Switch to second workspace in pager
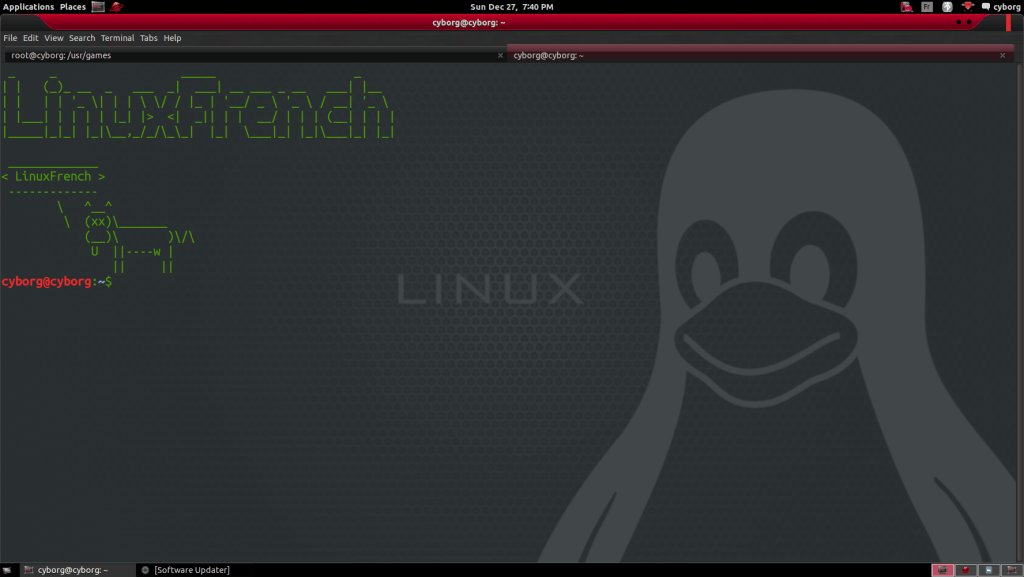This screenshot has height=577, width=1024. pos(965,570)
